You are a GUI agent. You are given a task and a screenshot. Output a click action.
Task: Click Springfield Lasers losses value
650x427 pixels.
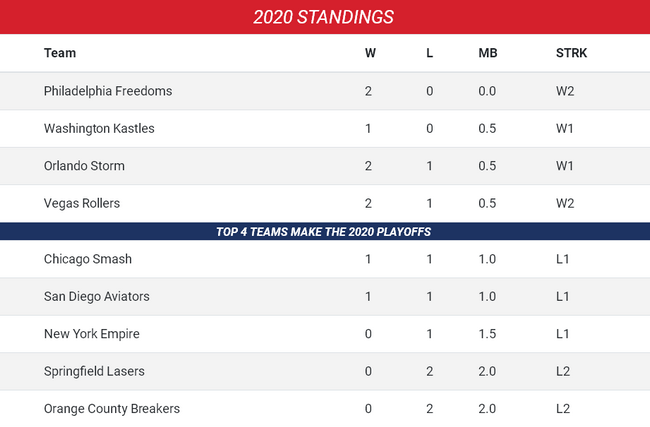pyautogui.click(x=430, y=371)
